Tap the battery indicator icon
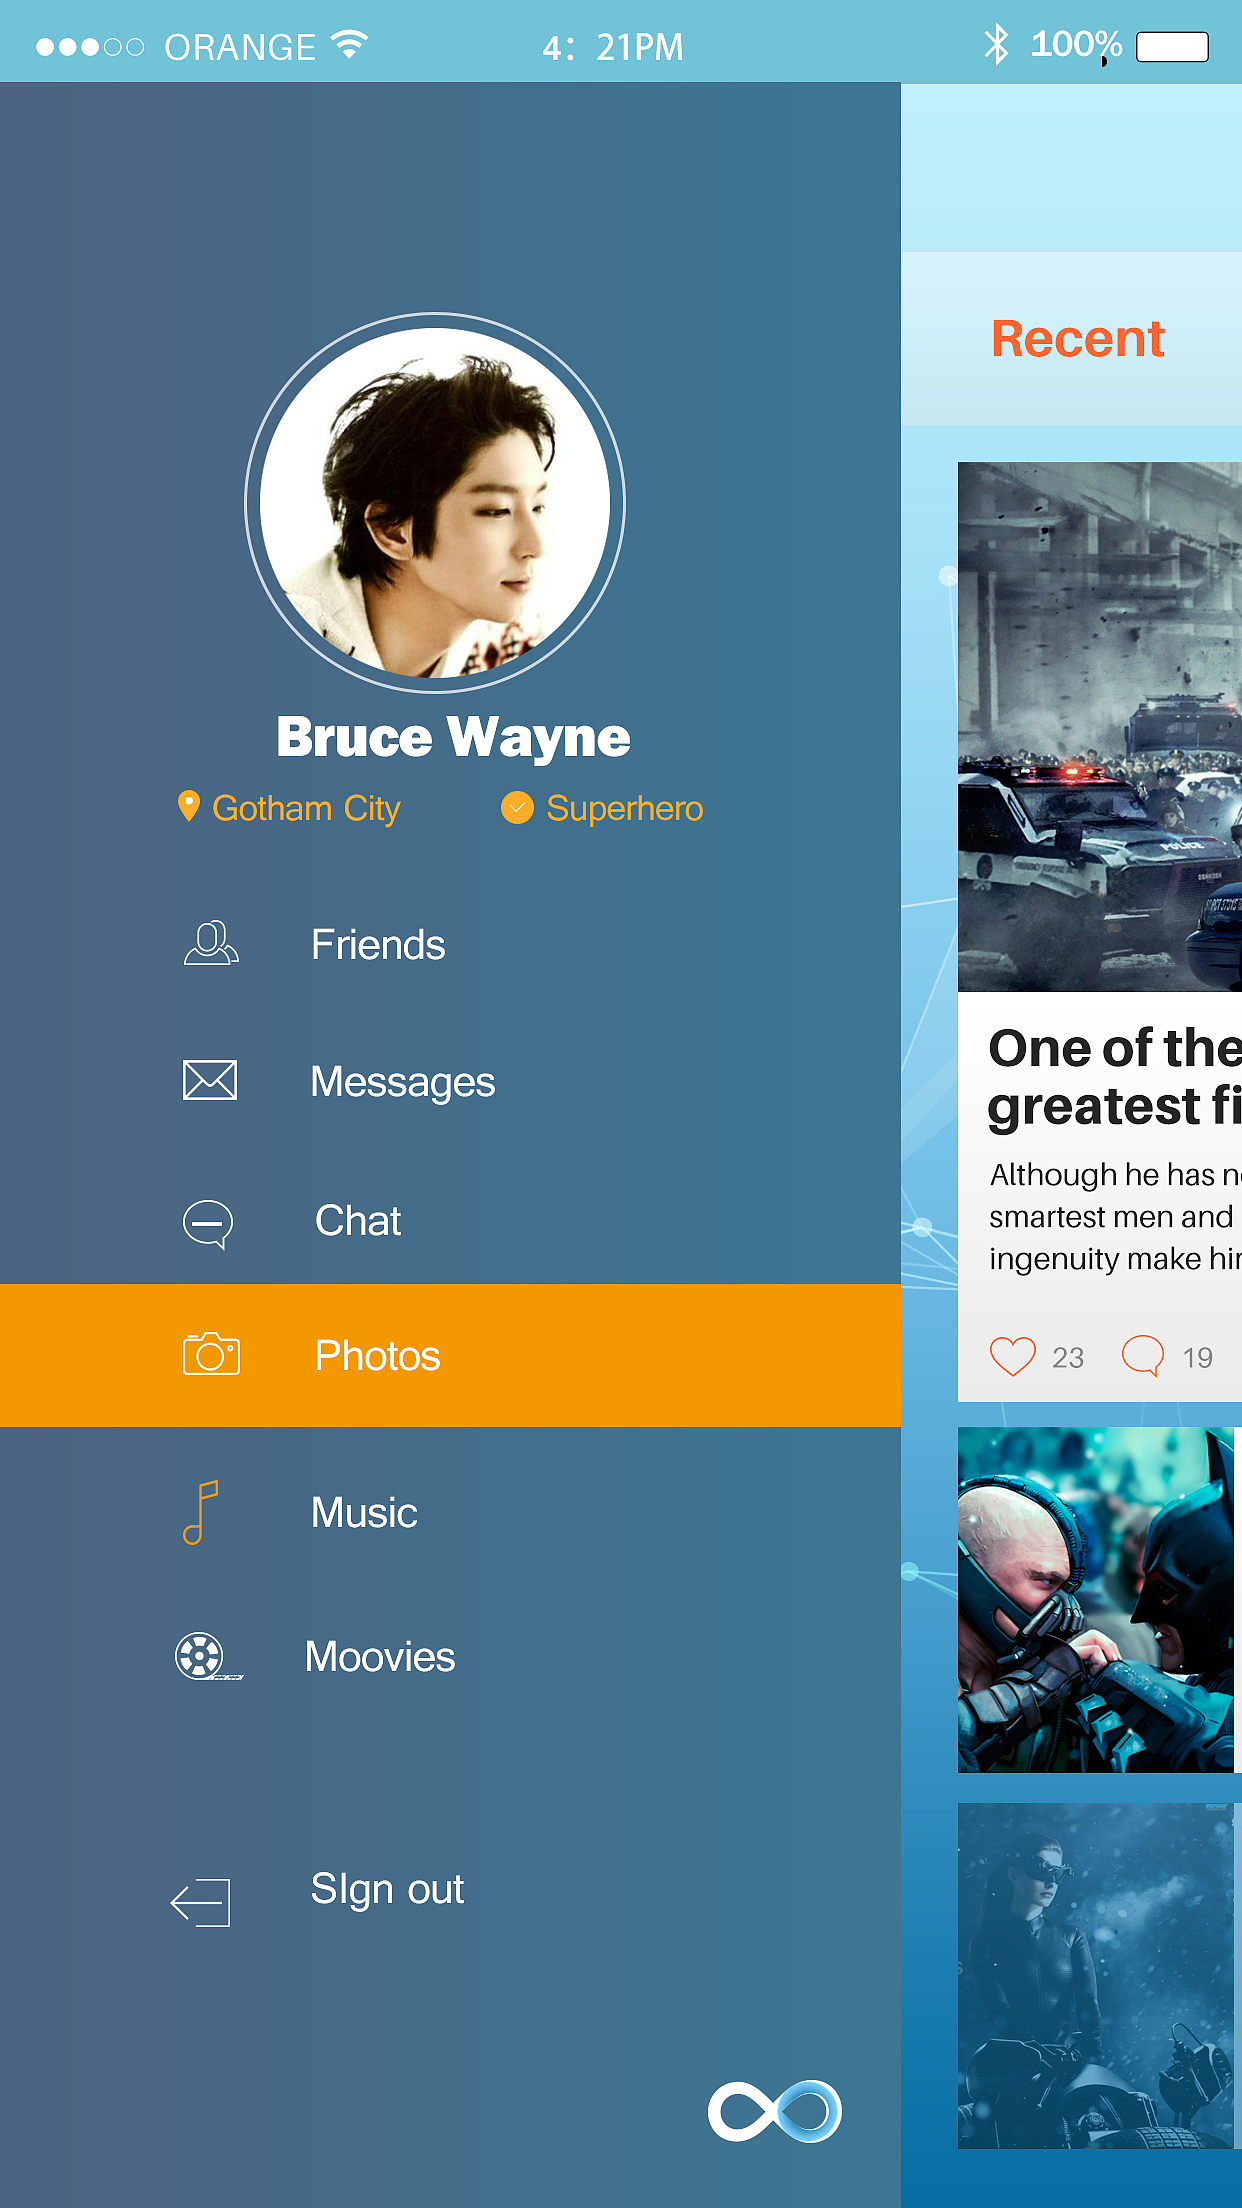 1173,46
